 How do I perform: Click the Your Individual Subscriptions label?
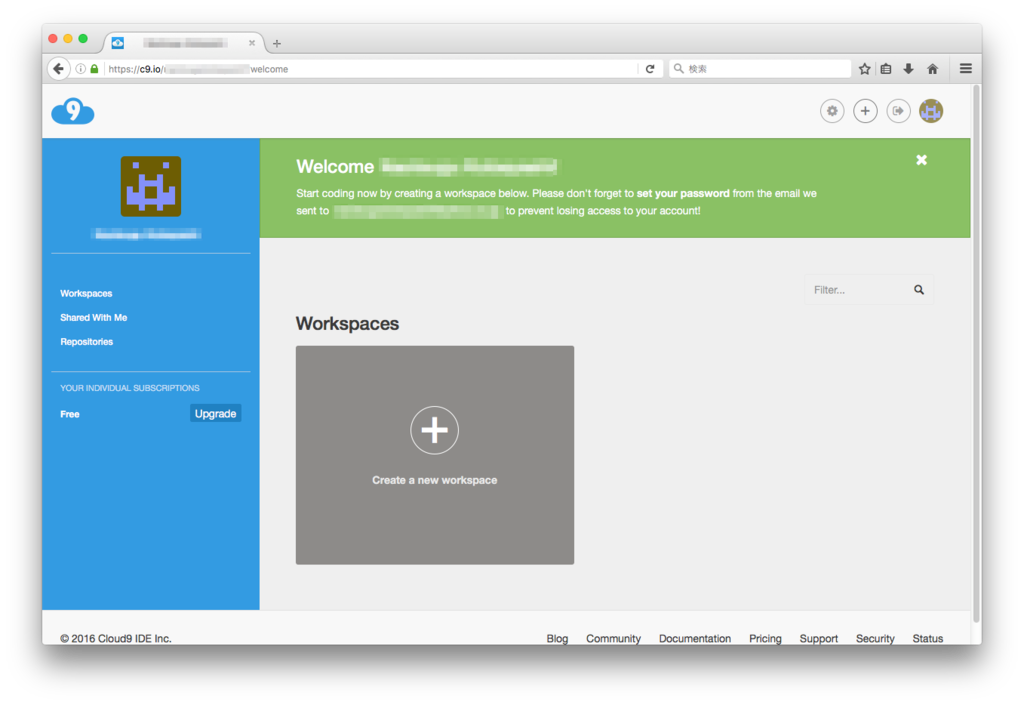coord(130,388)
